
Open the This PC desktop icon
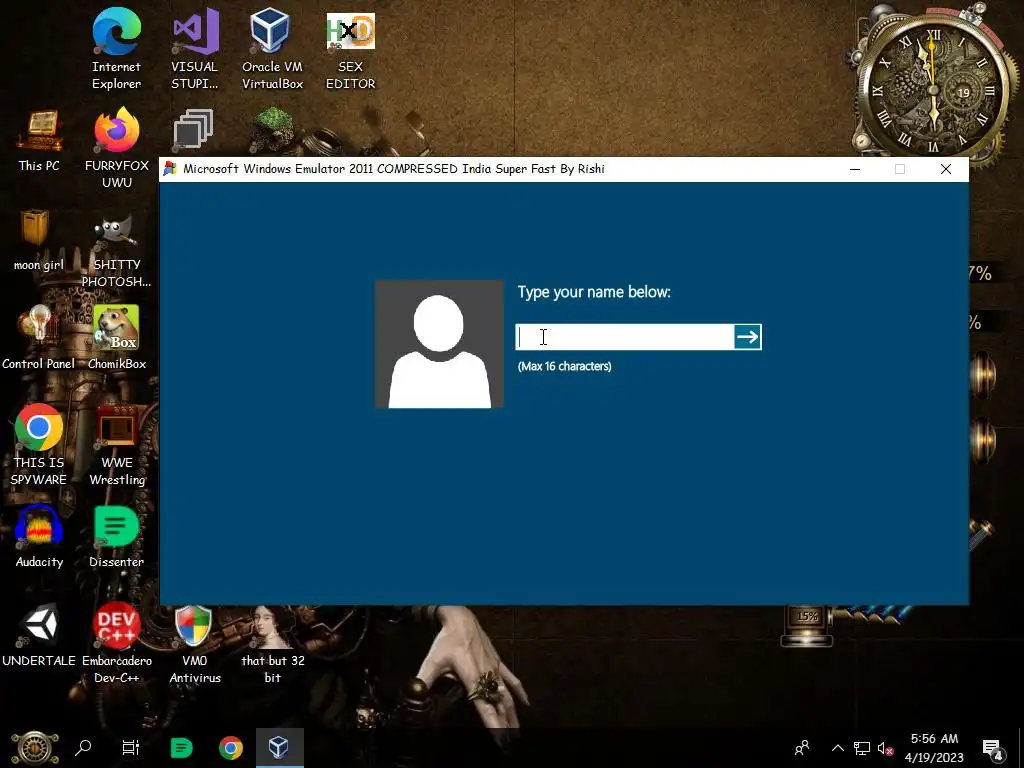coord(39,142)
